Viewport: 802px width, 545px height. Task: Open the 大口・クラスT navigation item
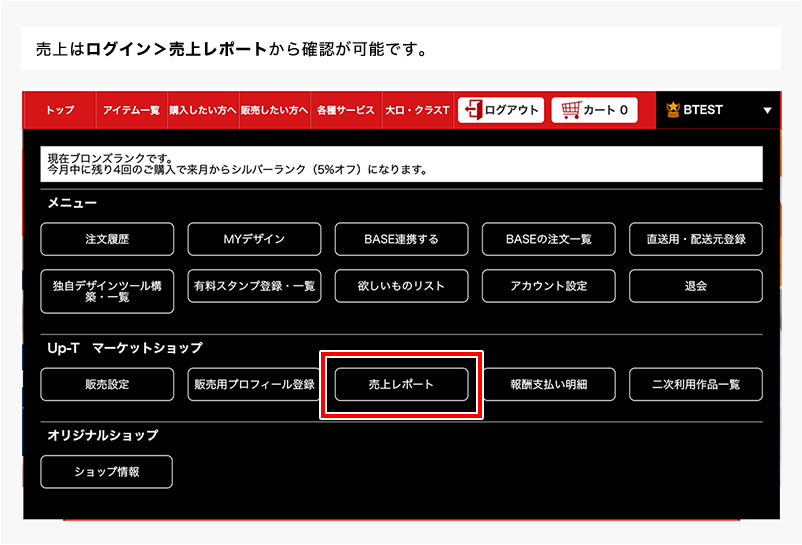pyautogui.click(x=417, y=110)
